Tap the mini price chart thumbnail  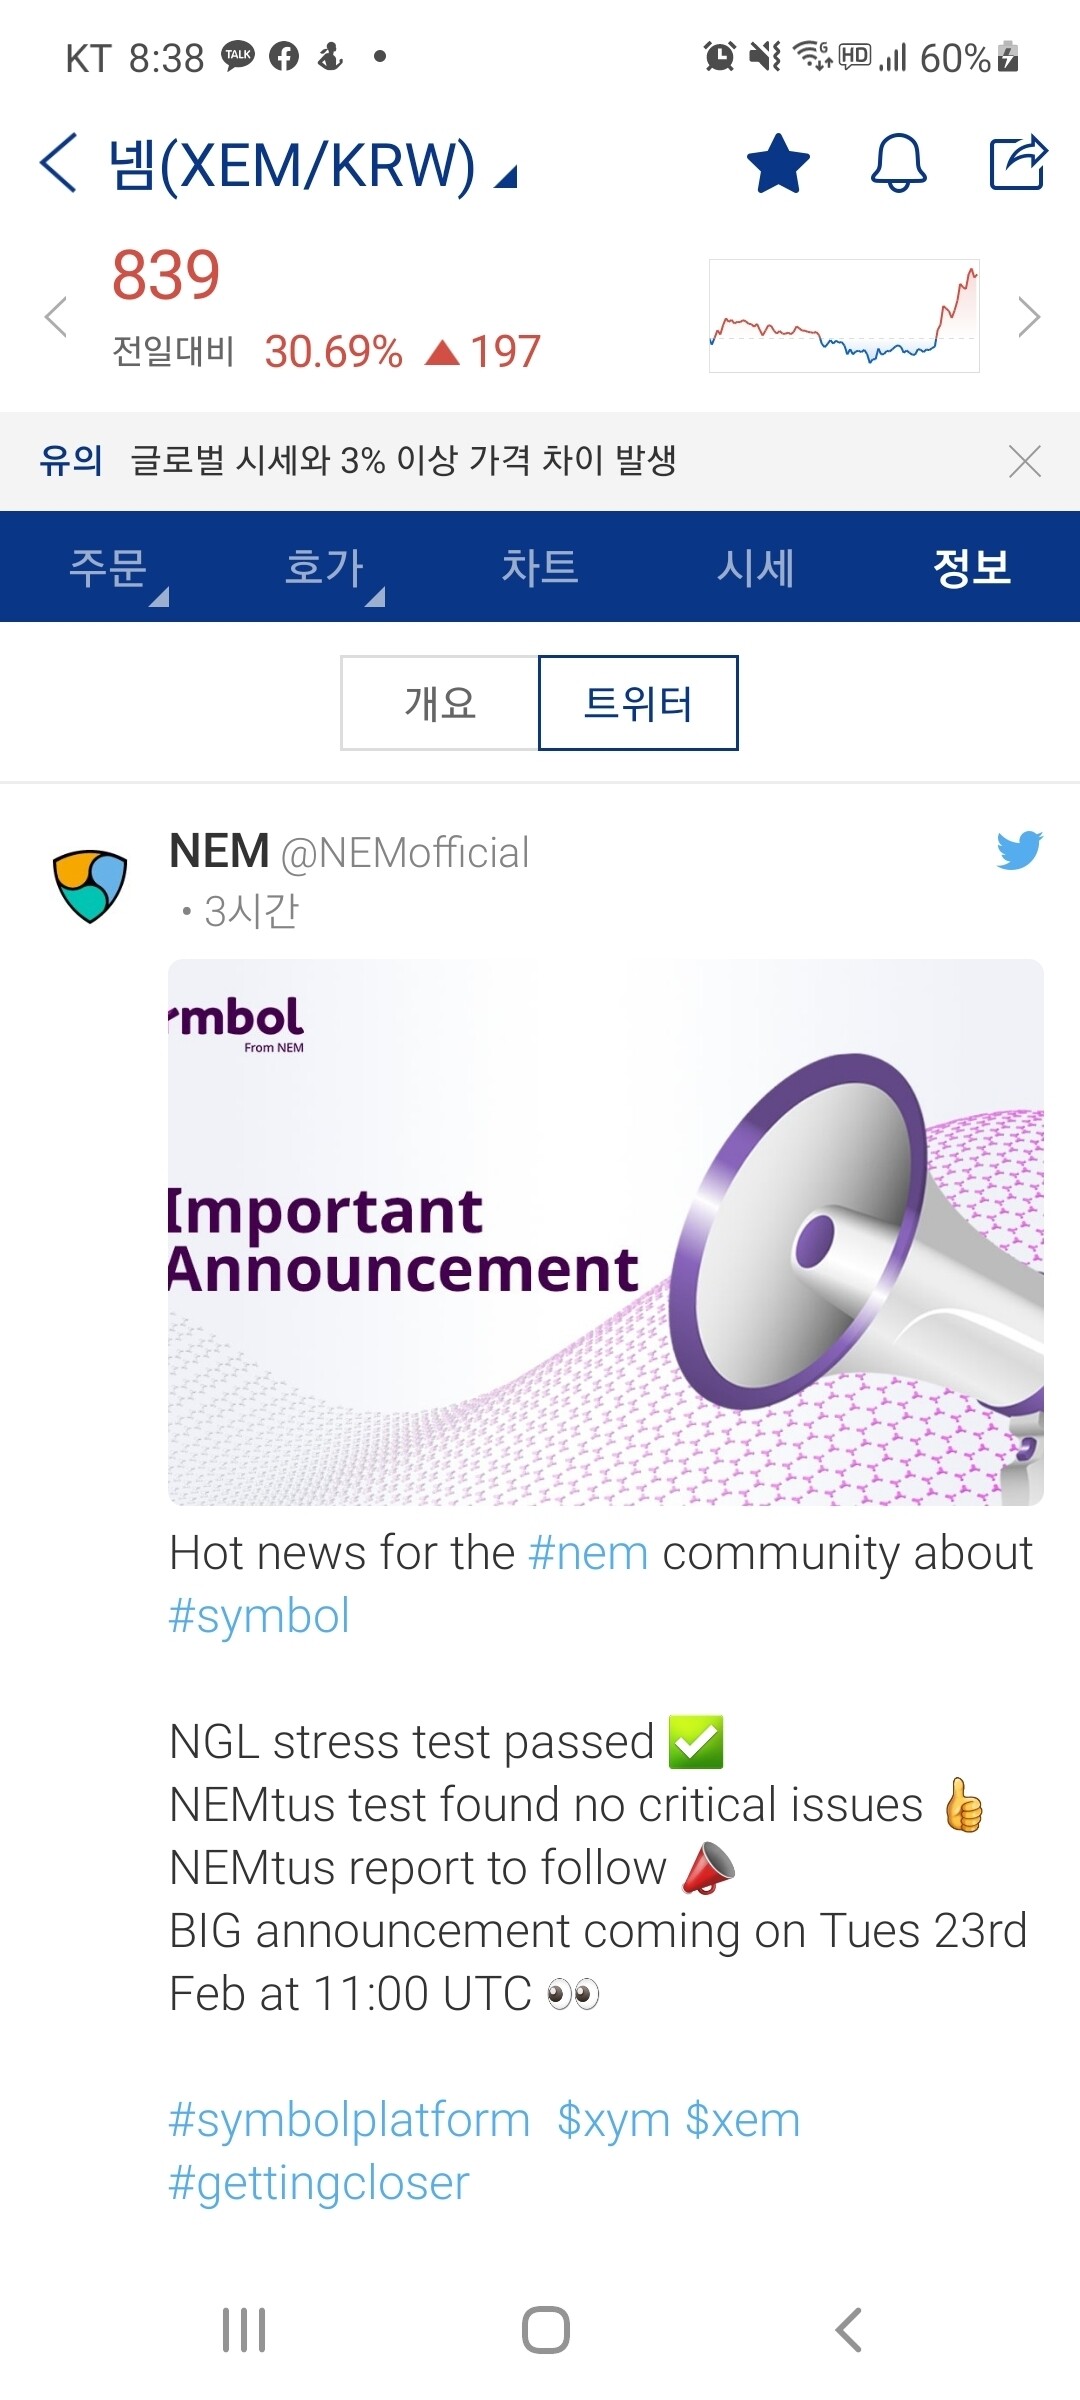845,315
